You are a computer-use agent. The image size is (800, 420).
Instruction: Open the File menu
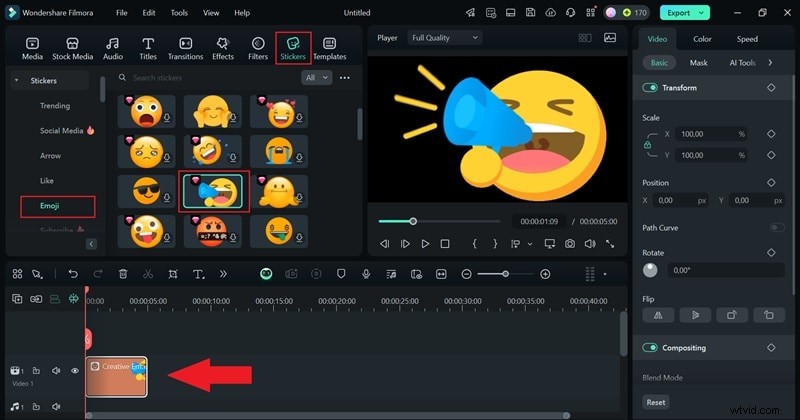tap(121, 13)
